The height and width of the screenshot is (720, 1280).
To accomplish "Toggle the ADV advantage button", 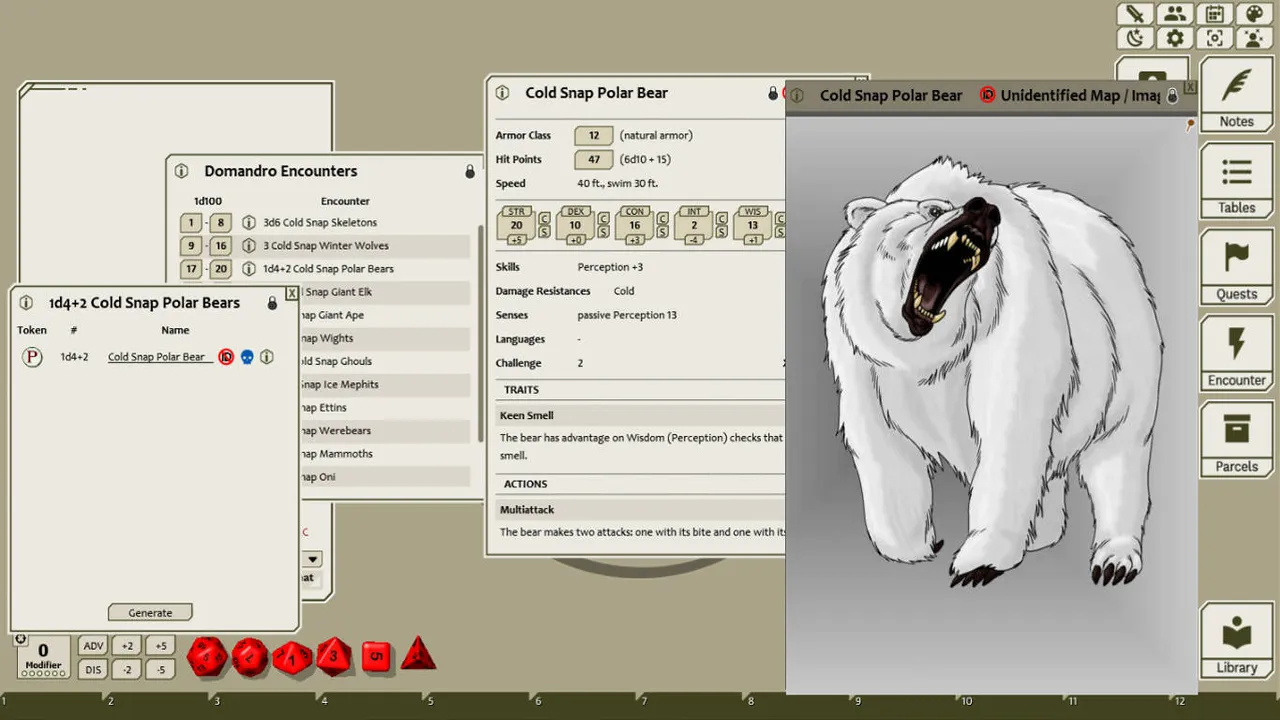I will [x=93, y=646].
